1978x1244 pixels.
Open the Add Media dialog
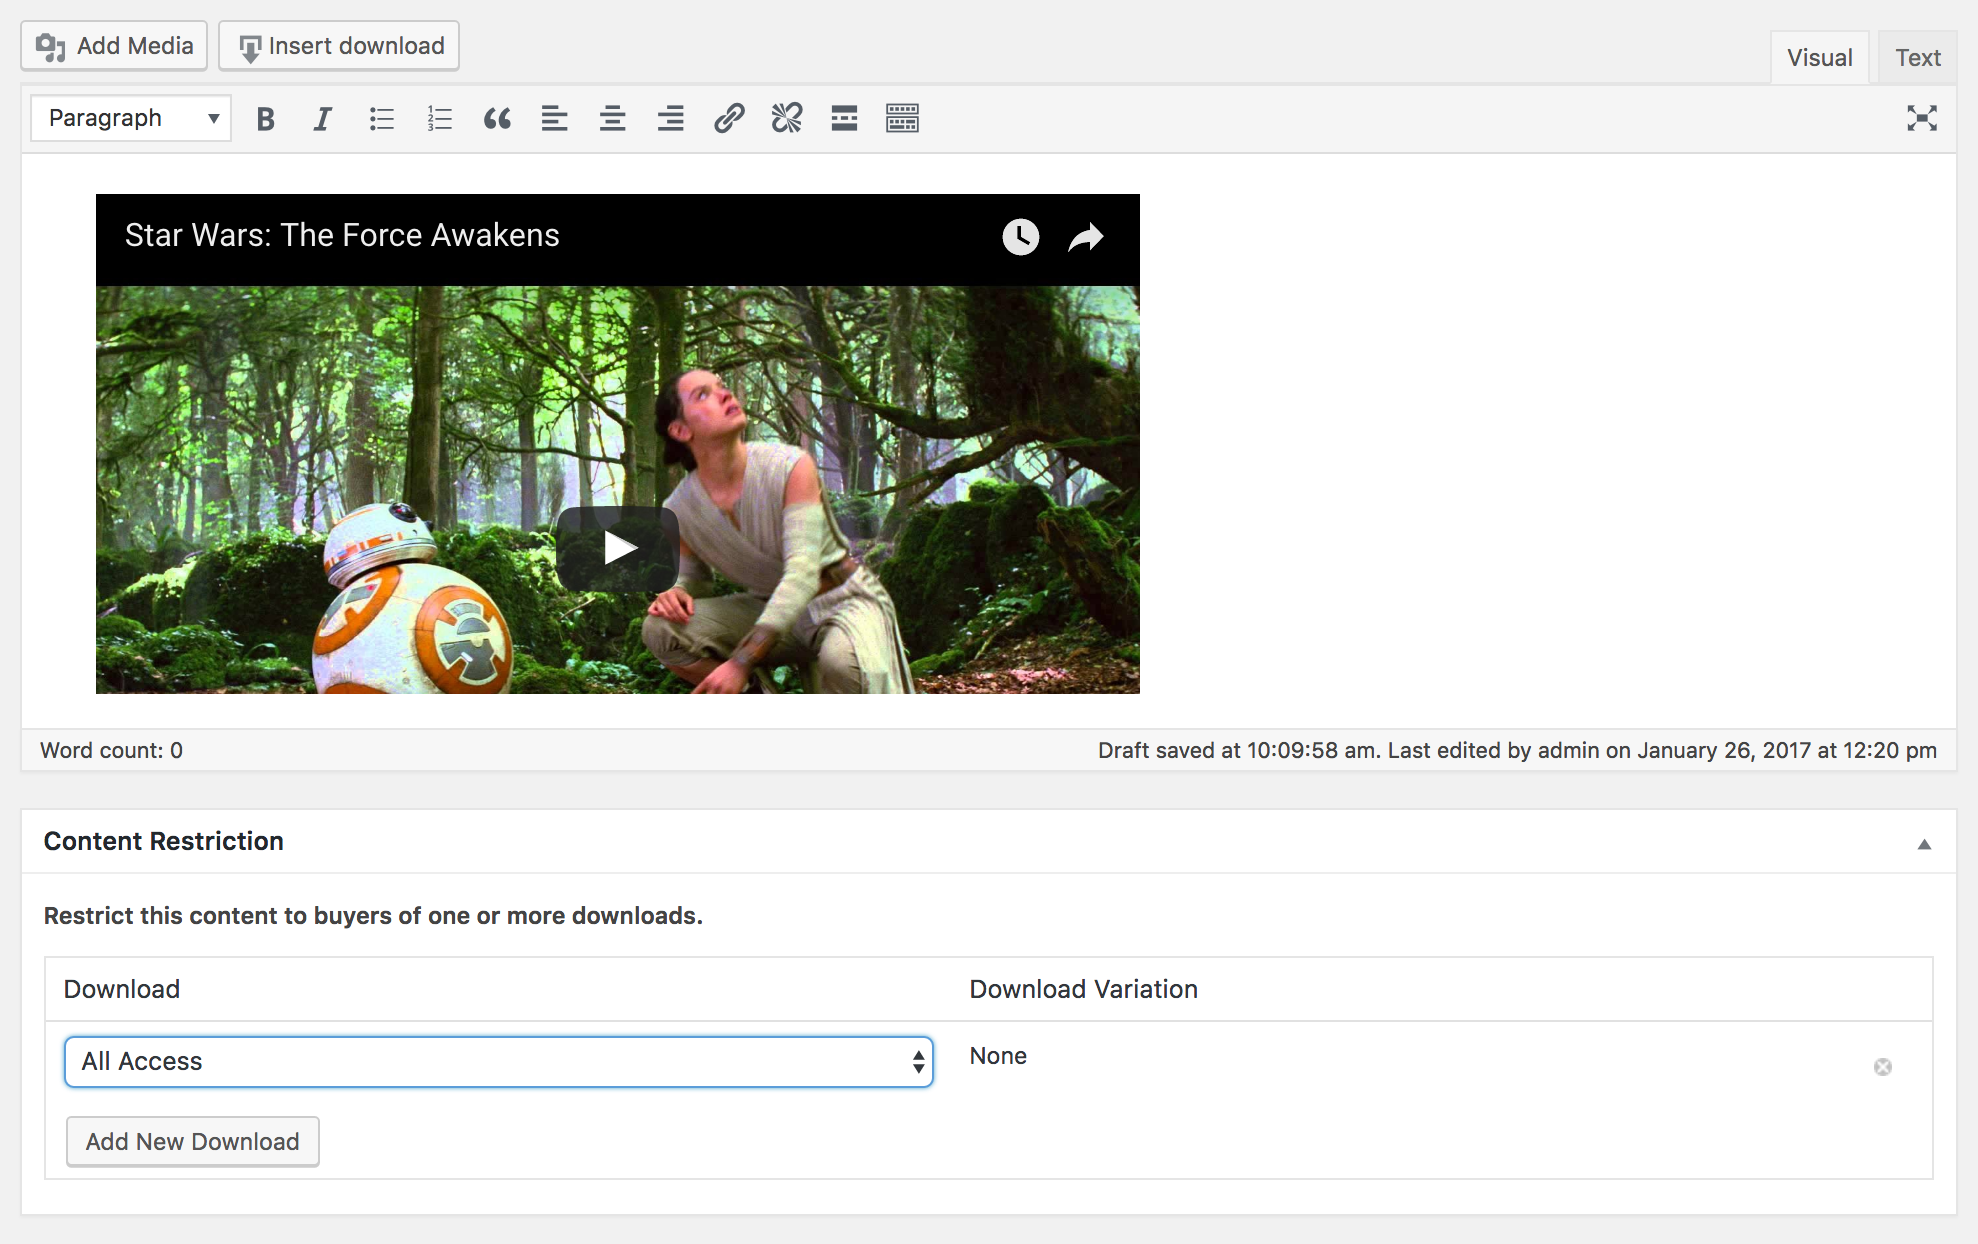113,45
